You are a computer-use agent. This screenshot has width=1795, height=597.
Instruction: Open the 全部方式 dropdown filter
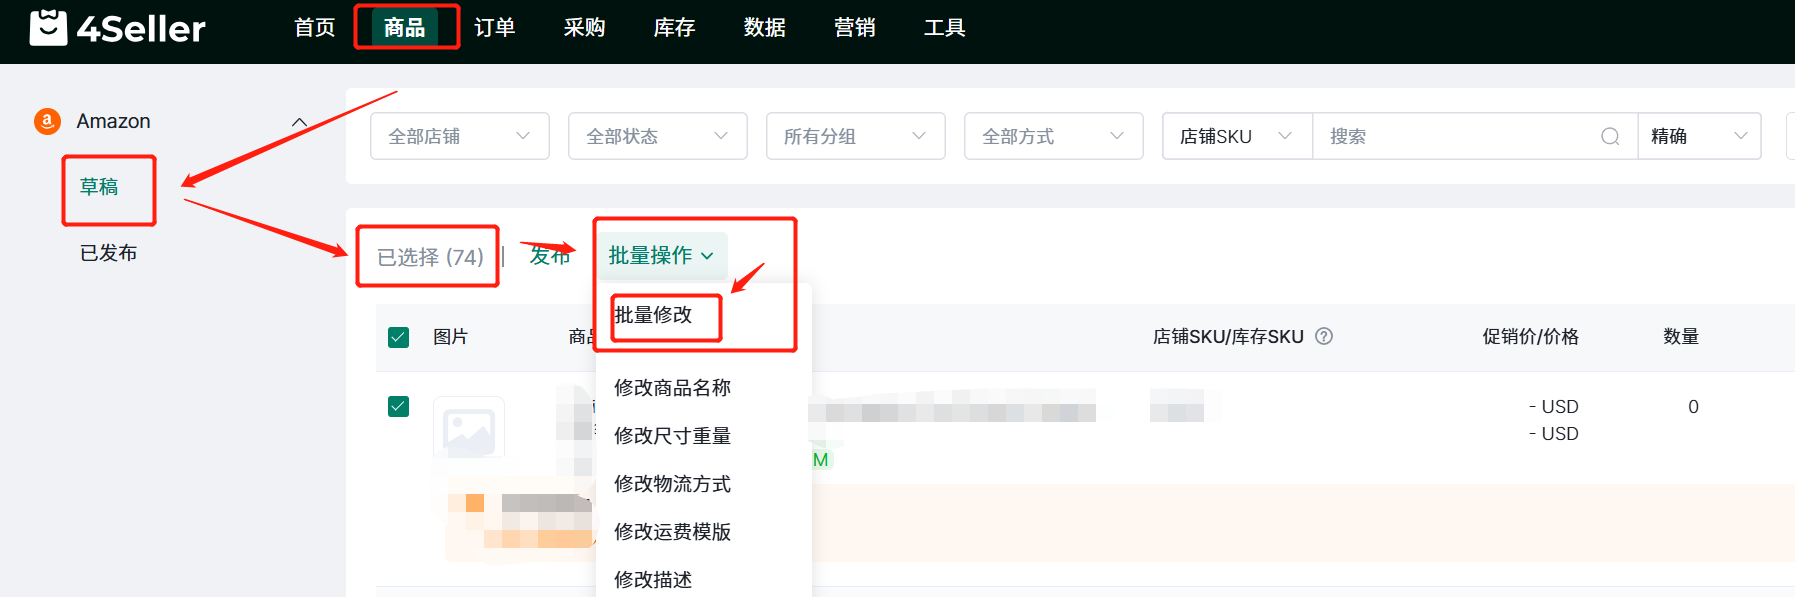[x=1053, y=136]
